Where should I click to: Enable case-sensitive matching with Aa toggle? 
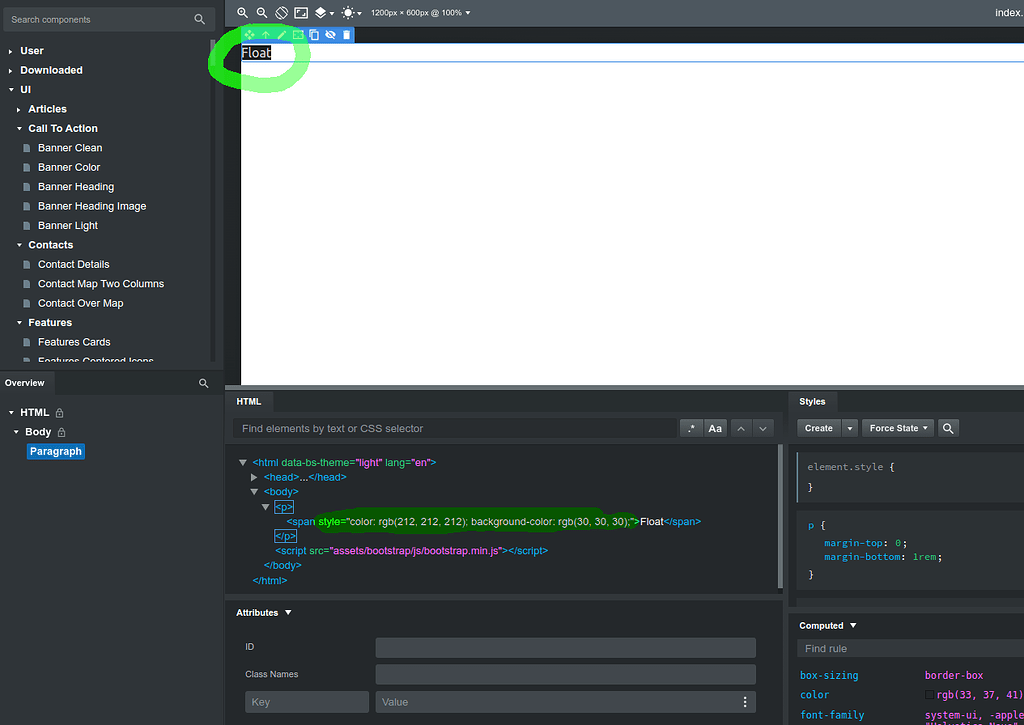[715, 428]
